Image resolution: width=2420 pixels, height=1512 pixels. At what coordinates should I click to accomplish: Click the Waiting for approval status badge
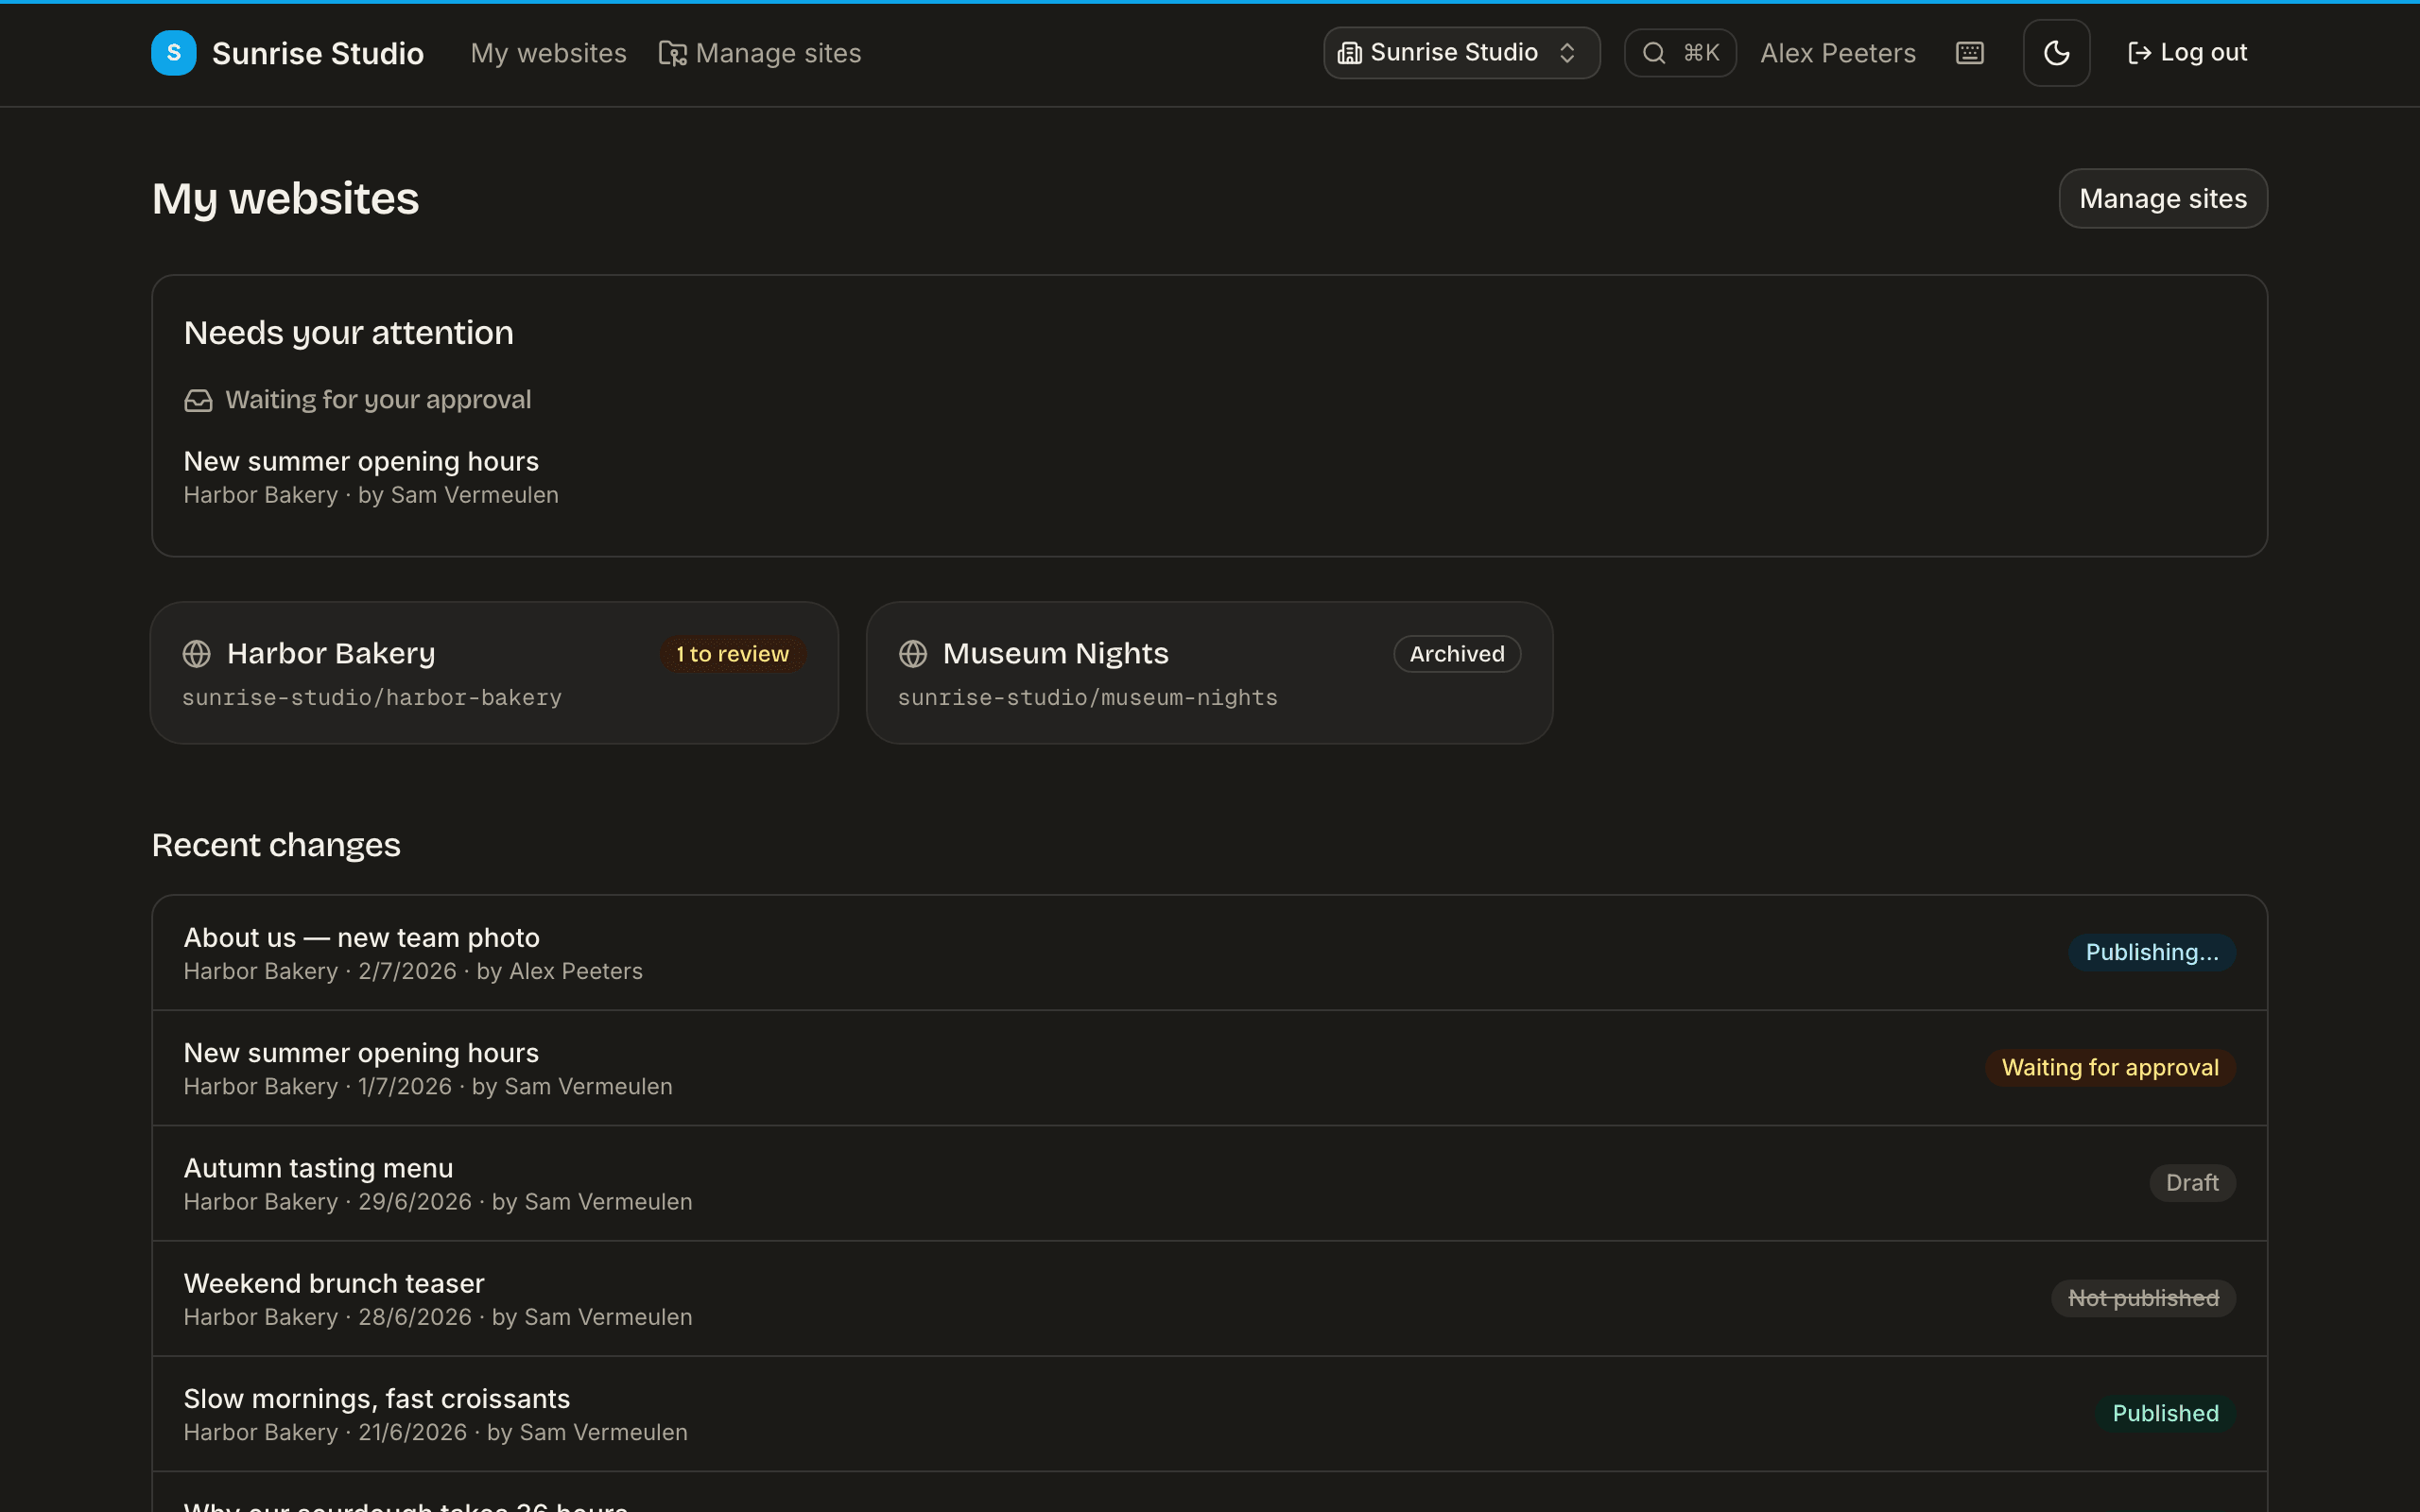[2110, 1068]
